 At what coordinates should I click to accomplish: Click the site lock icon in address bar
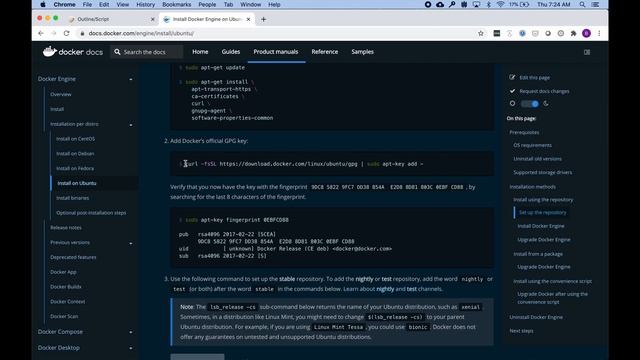(x=82, y=33)
